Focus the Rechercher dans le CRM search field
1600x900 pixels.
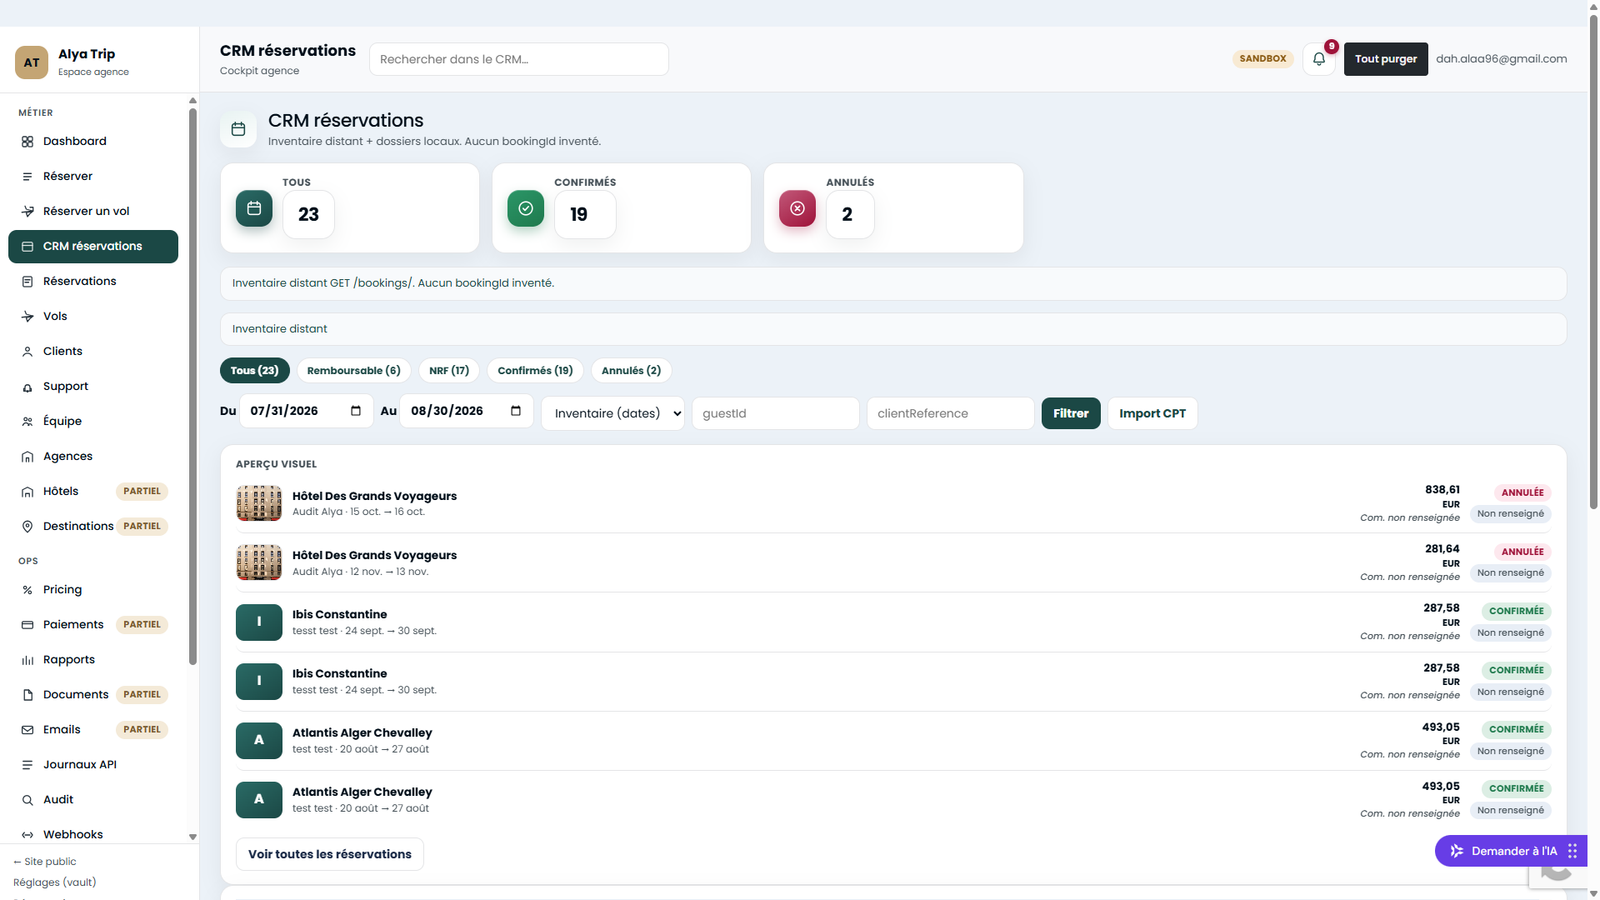coord(519,59)
